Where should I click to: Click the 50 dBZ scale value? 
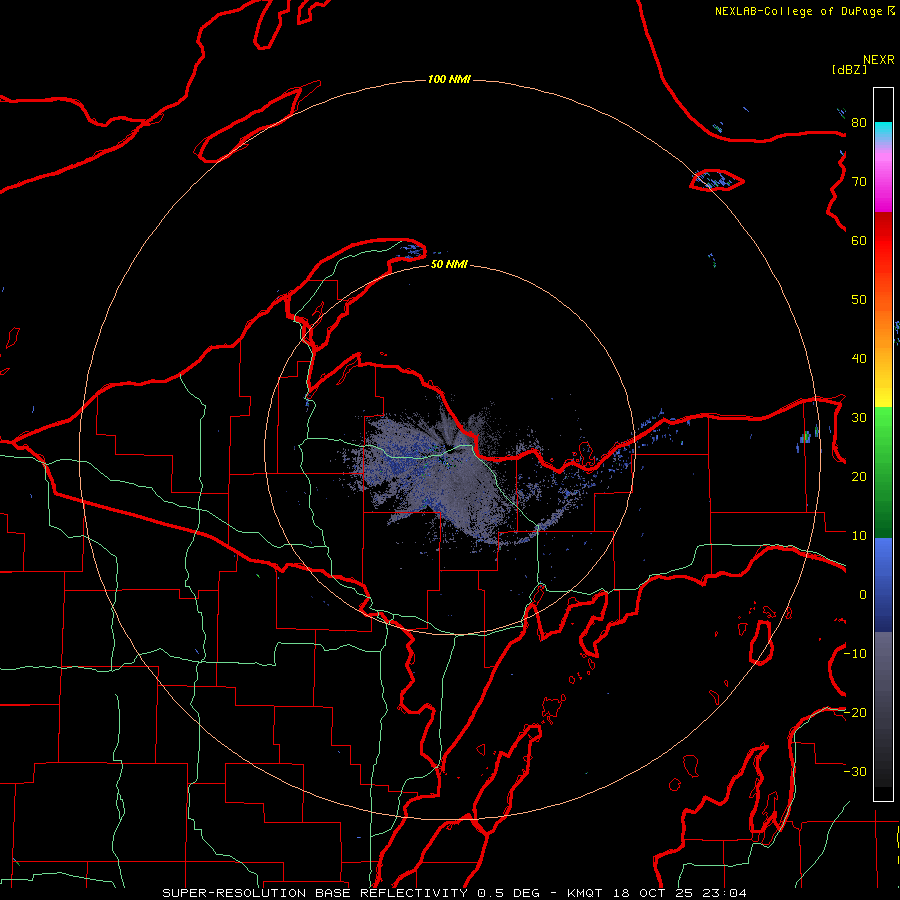(x=859, y=300)
